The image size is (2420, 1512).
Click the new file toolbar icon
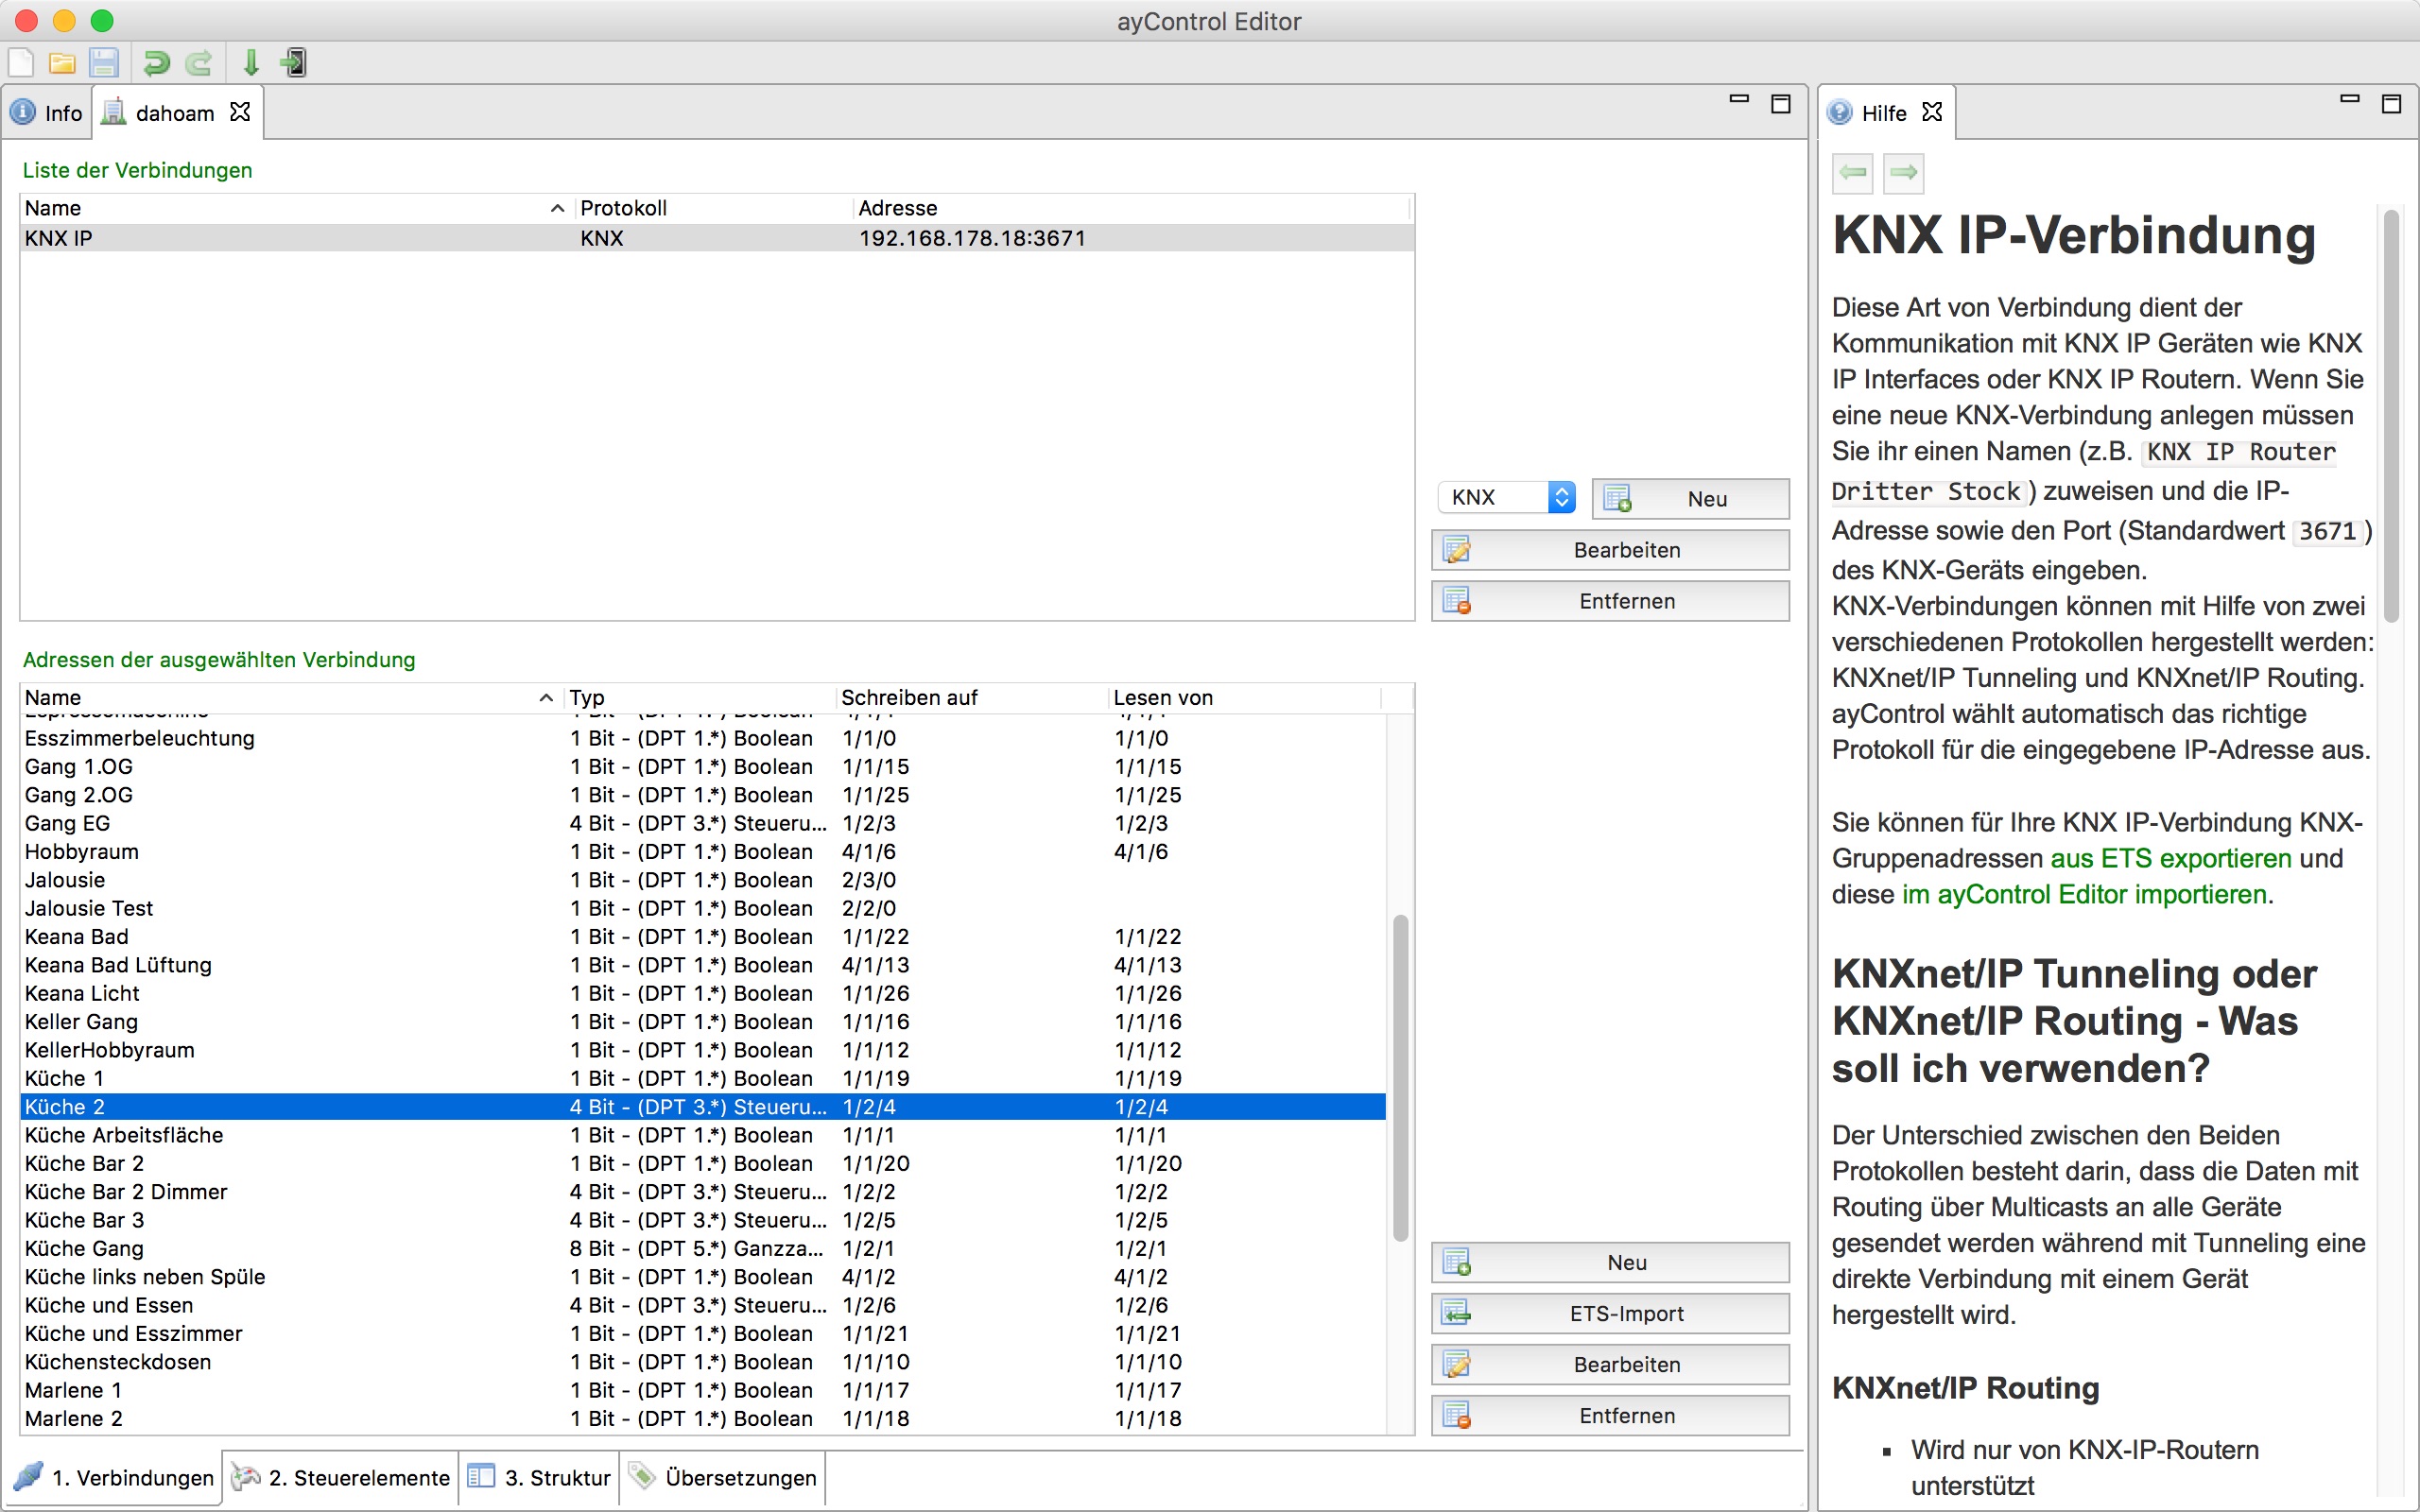coord(21,63)
